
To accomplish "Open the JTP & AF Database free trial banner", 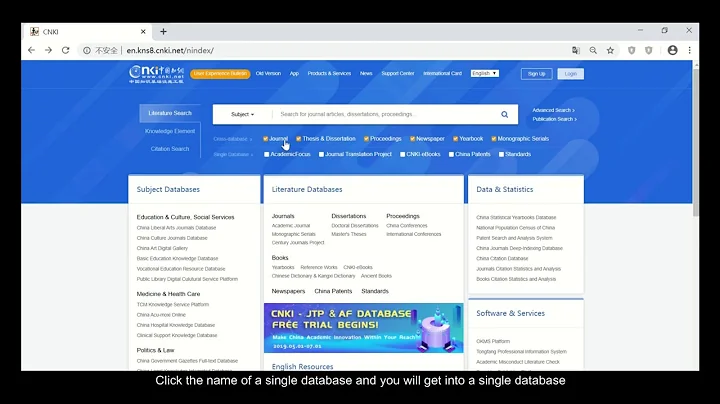I will (x=364, y=328).
